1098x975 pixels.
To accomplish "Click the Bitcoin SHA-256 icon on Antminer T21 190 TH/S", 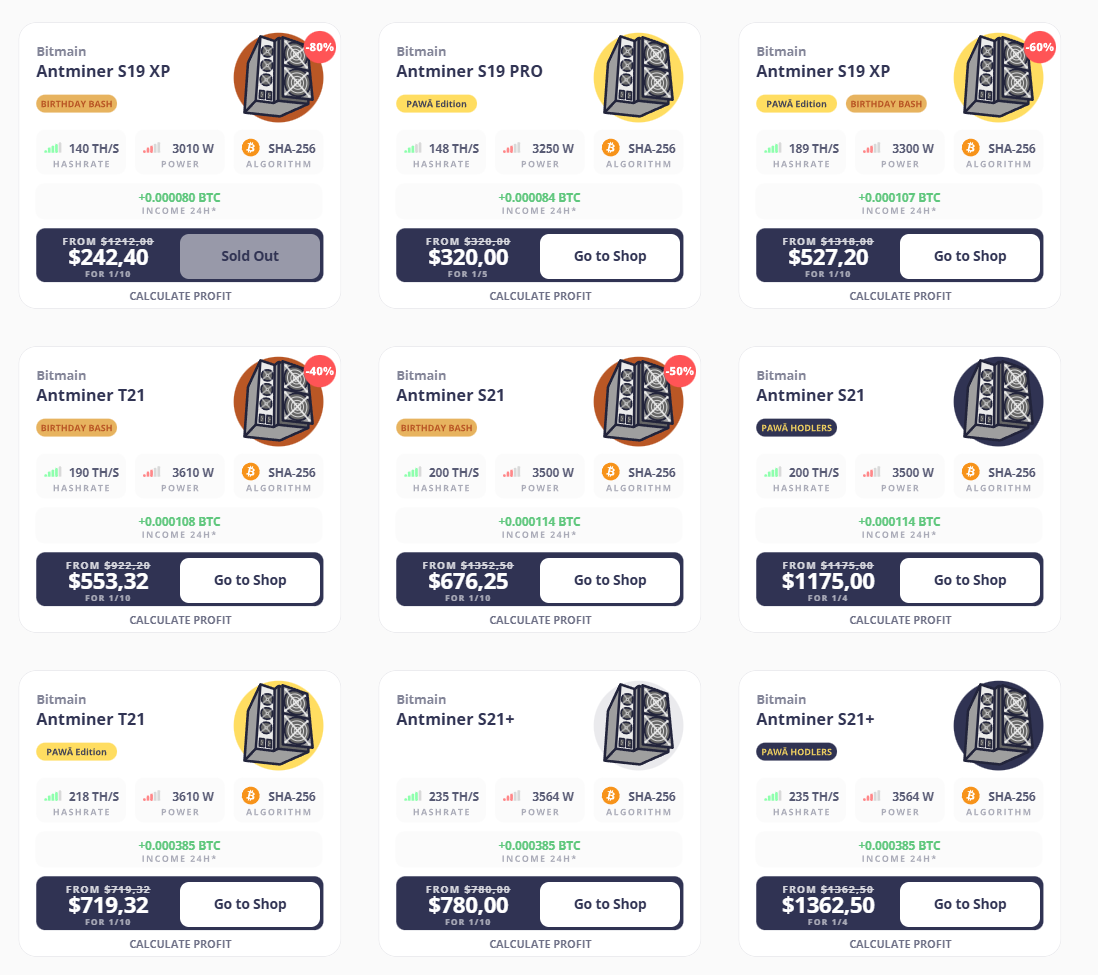I will pos(251,471).
